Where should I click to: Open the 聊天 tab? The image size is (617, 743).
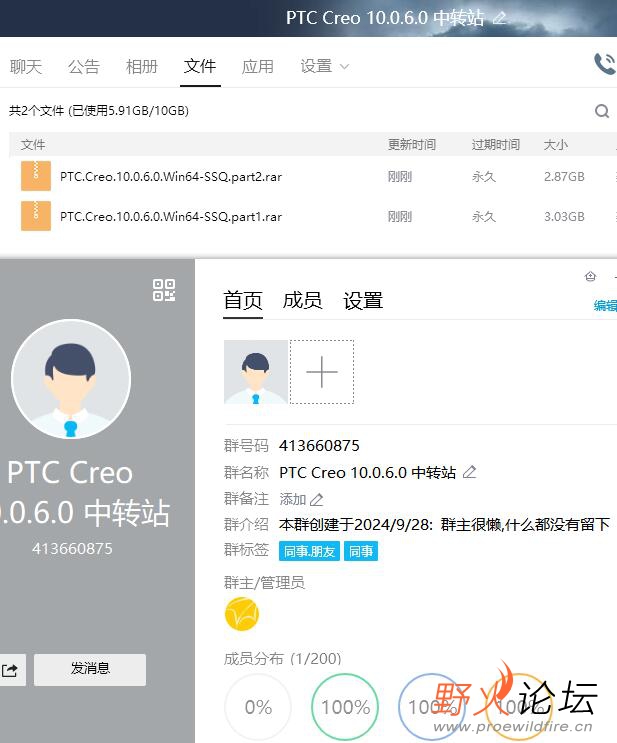pos(26,66)
